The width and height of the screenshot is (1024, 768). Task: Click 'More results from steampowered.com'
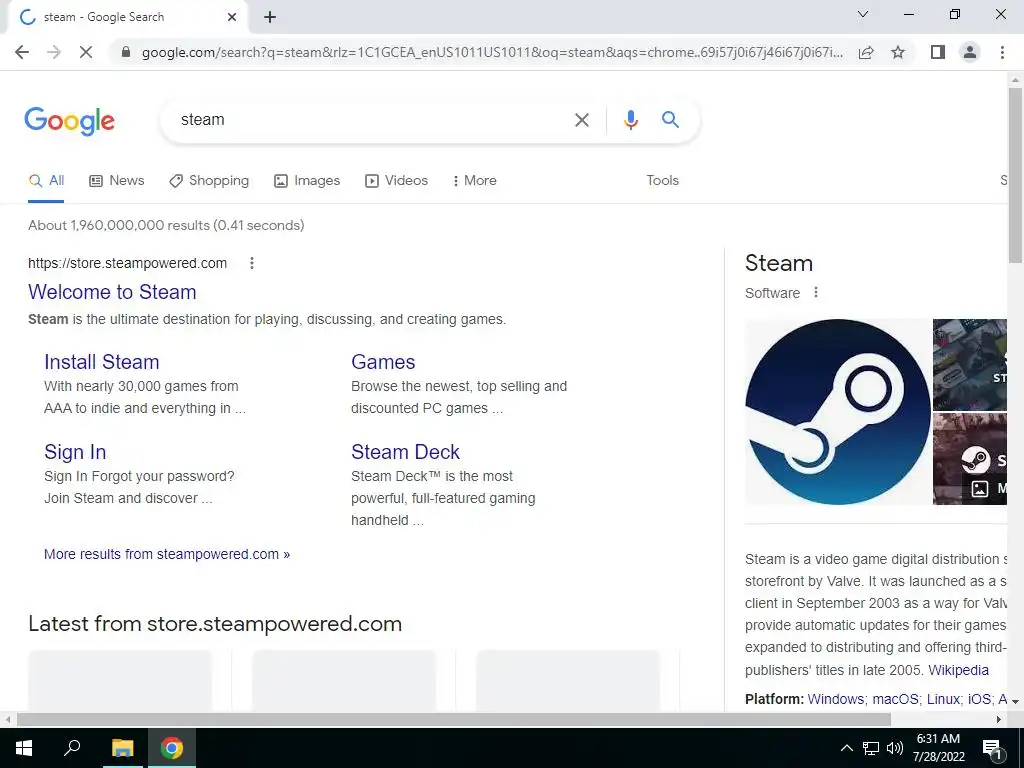tap(167, 554)
